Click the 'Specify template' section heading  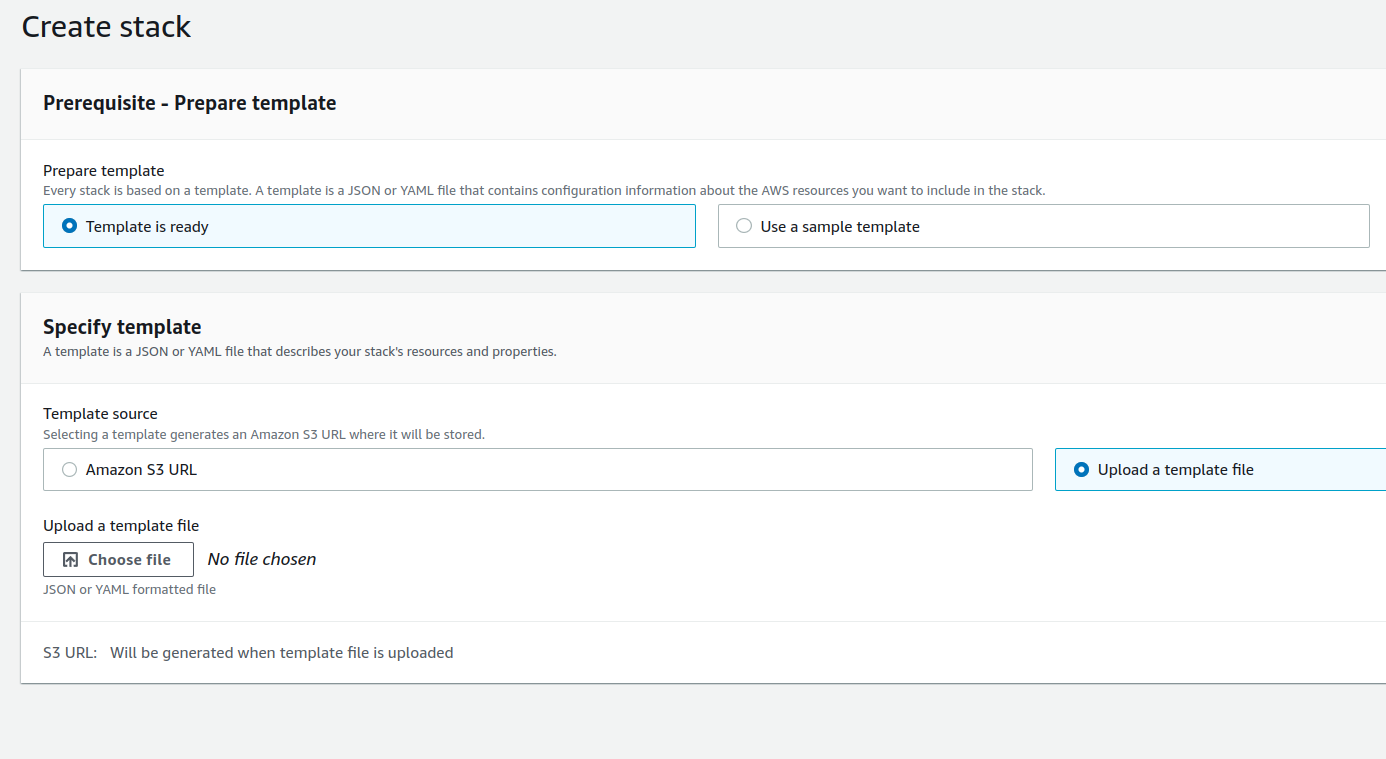[x=122, y=327]
